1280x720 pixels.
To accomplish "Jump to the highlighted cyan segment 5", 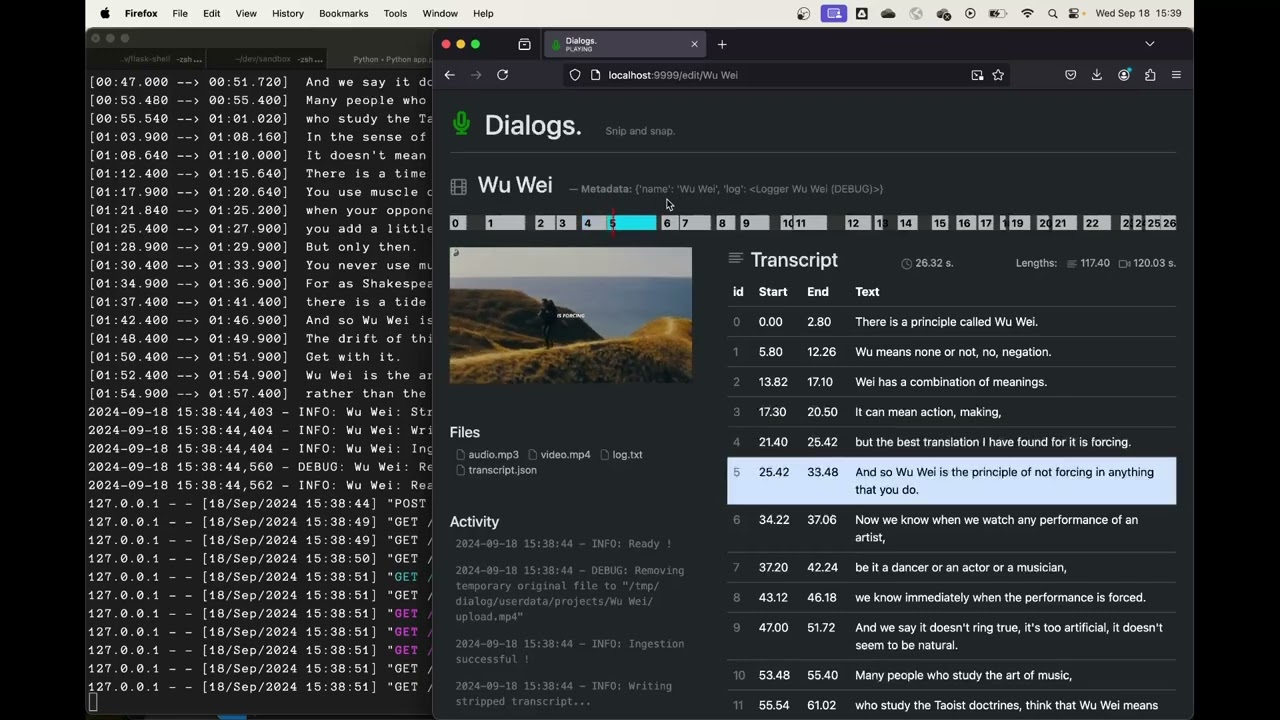I will click(632, 223).
